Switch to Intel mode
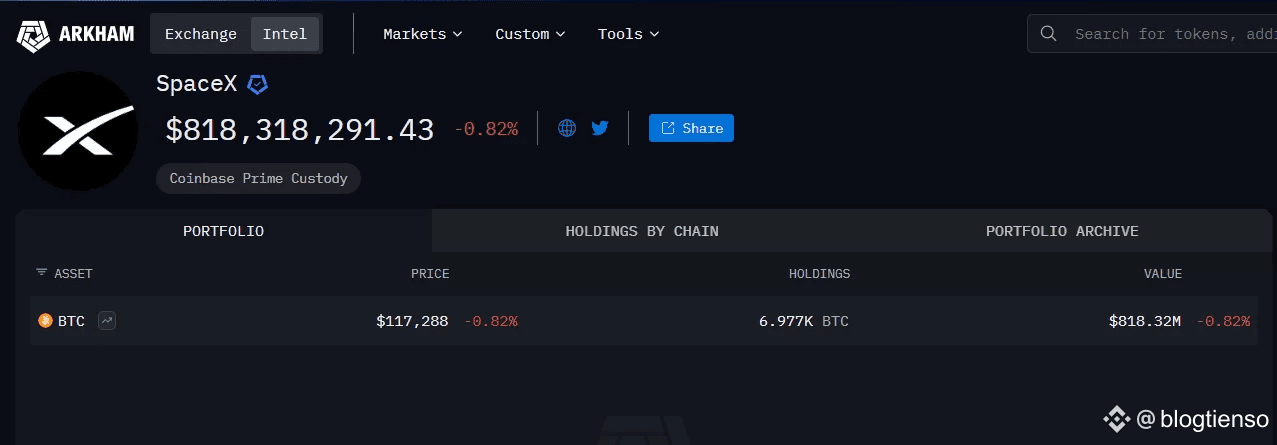 click(285, 34)
